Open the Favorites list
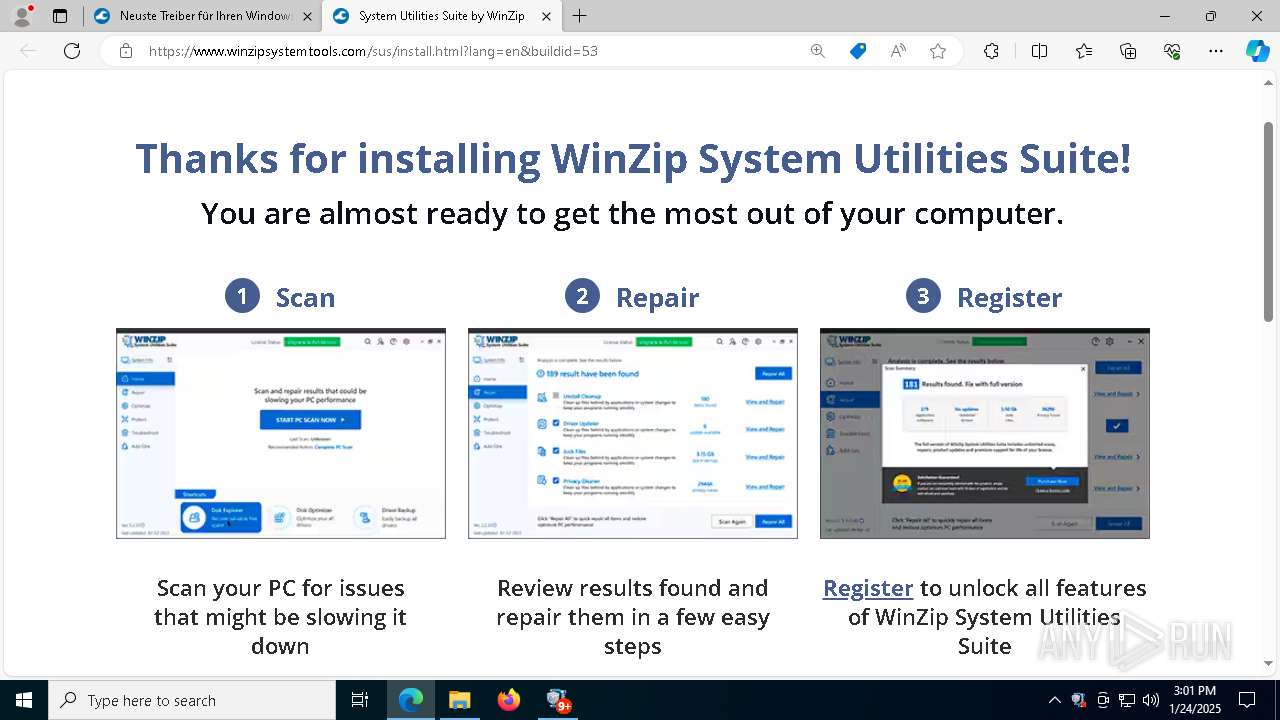 1084,51
